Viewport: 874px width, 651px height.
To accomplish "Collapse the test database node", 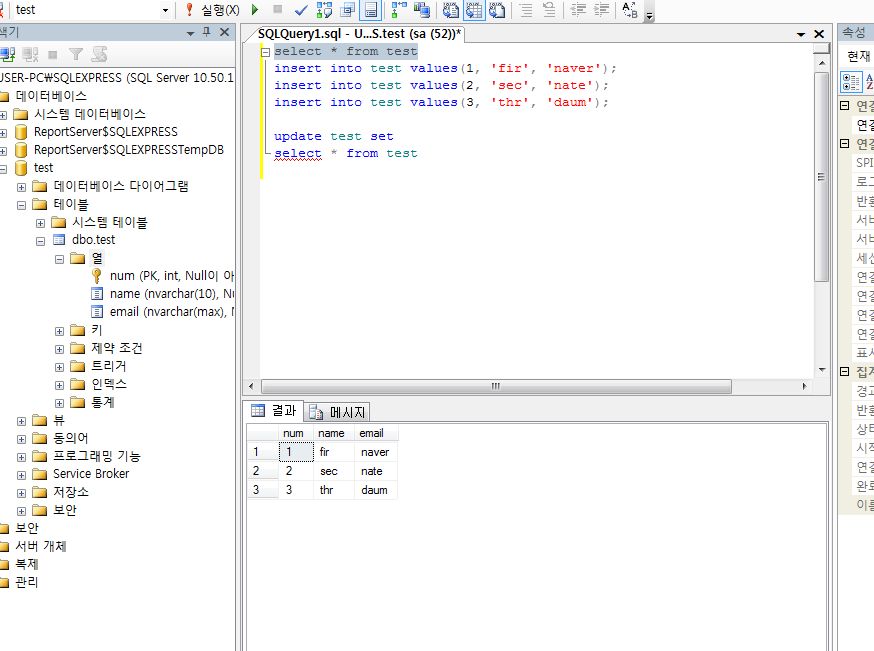I will tap(3, 169).
